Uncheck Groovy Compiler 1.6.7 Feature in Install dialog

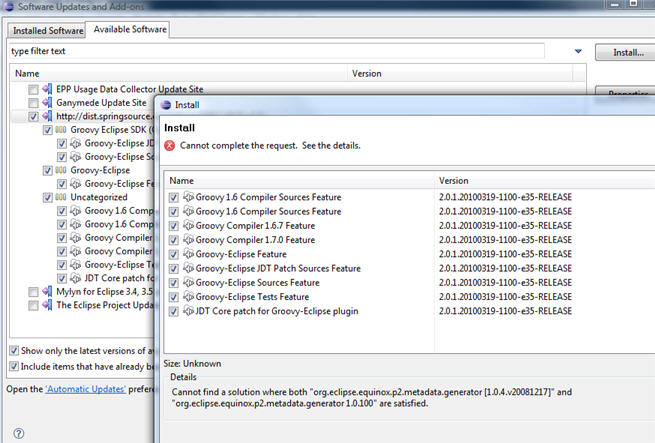[174, 226]
